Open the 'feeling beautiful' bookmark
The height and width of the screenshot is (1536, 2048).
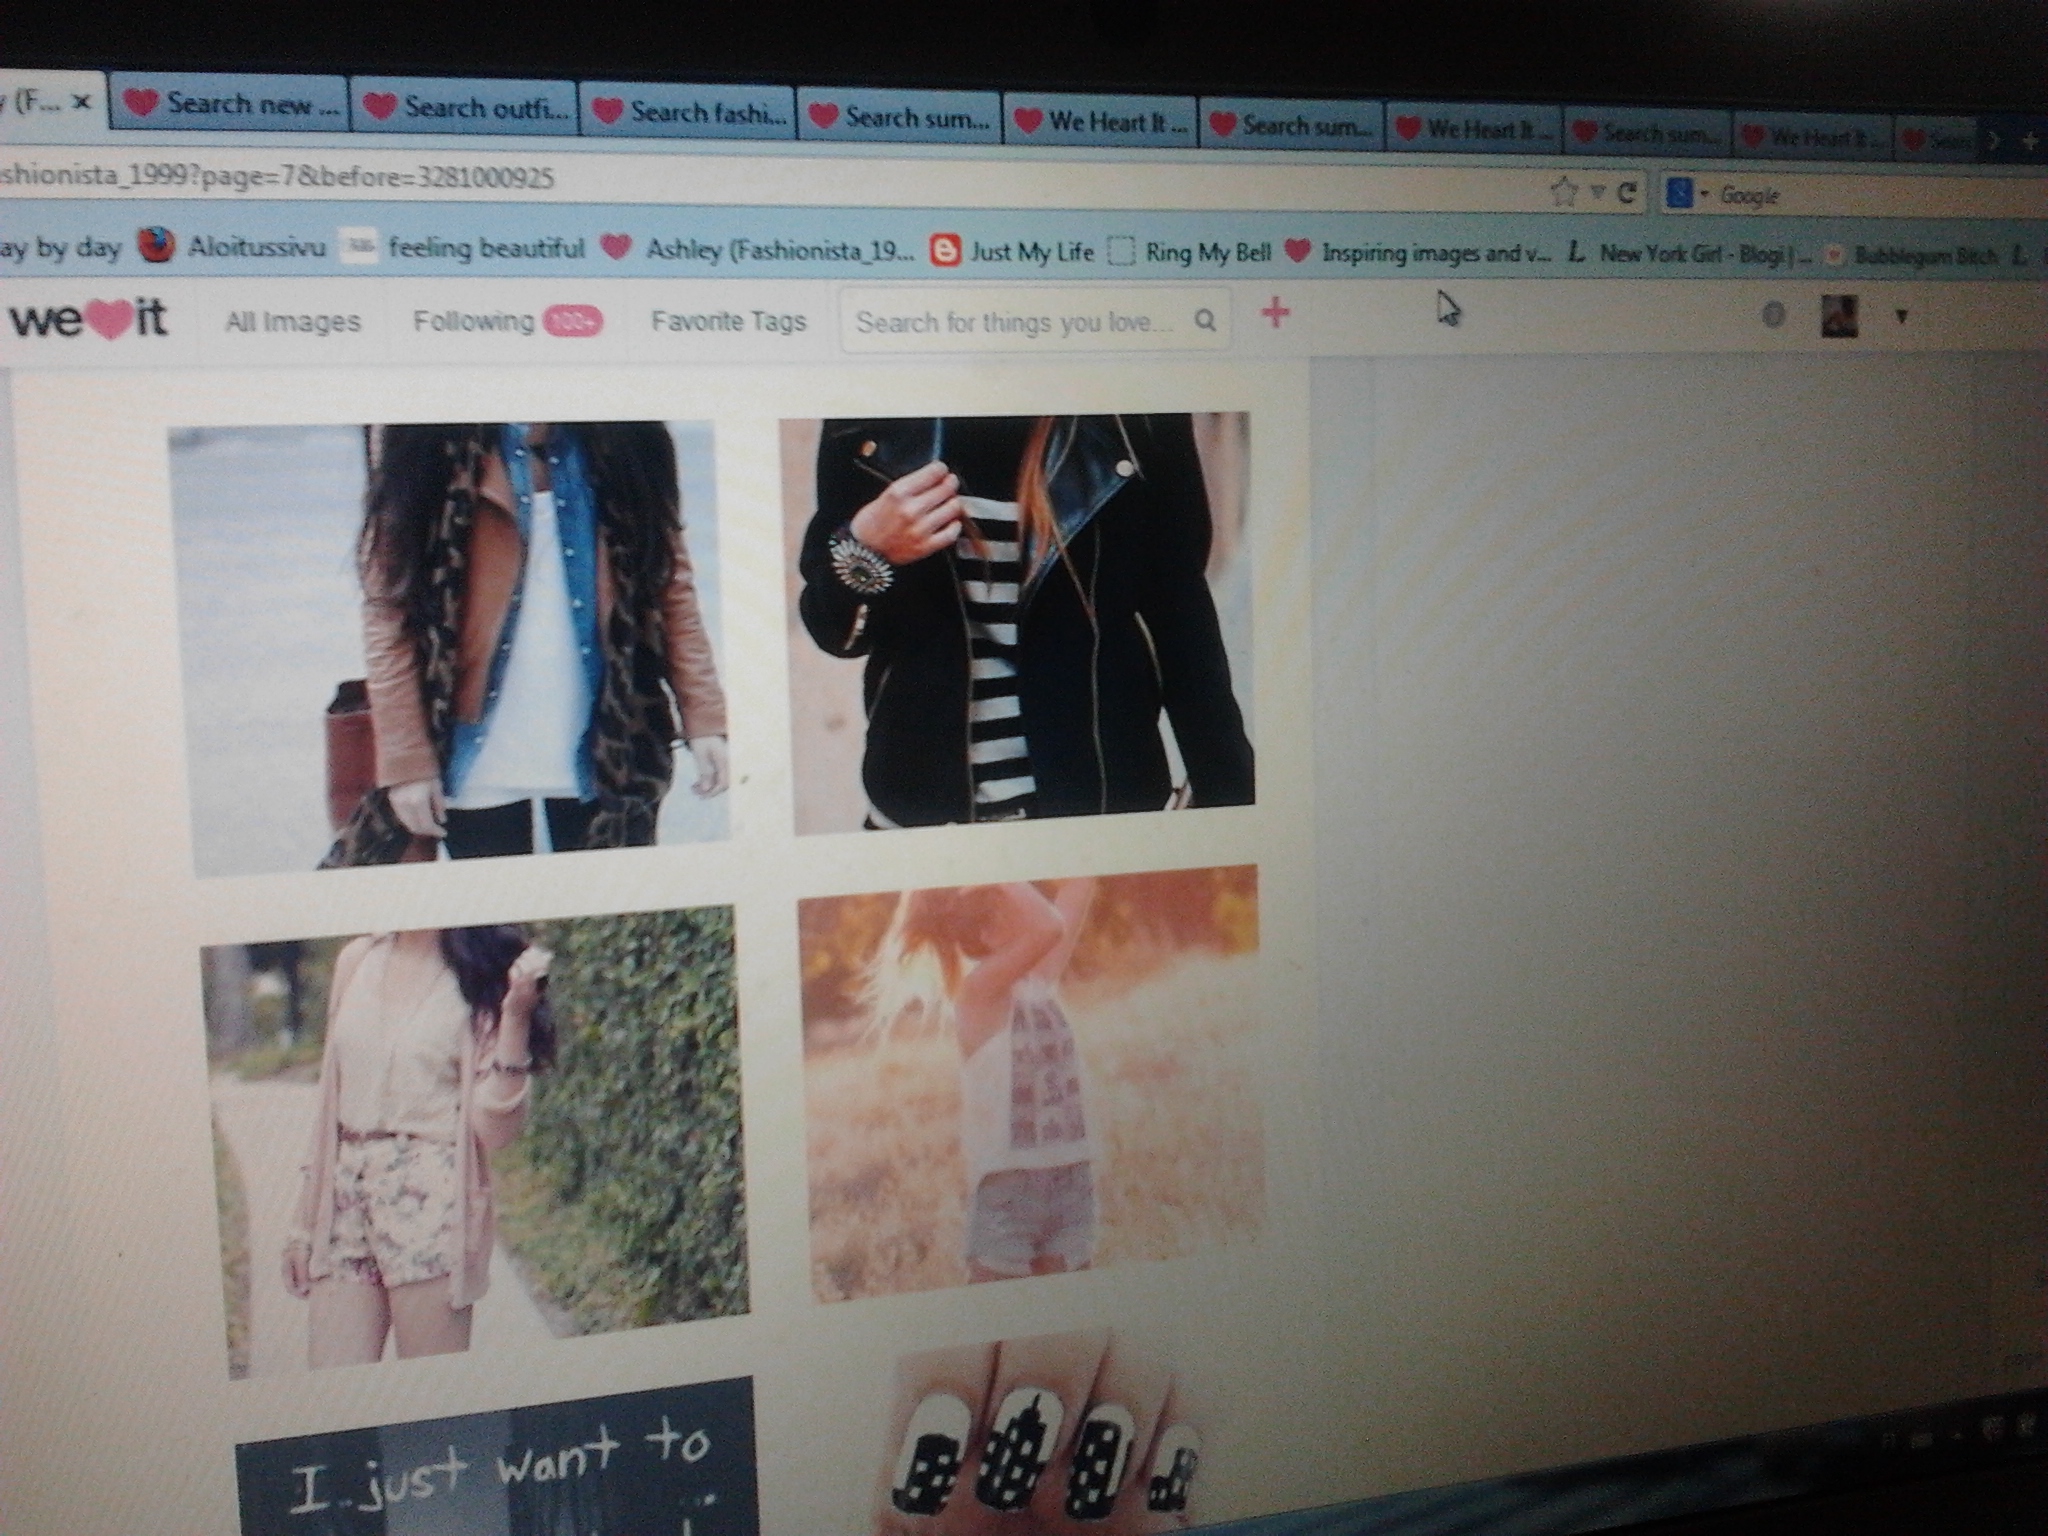click(462, 247)
